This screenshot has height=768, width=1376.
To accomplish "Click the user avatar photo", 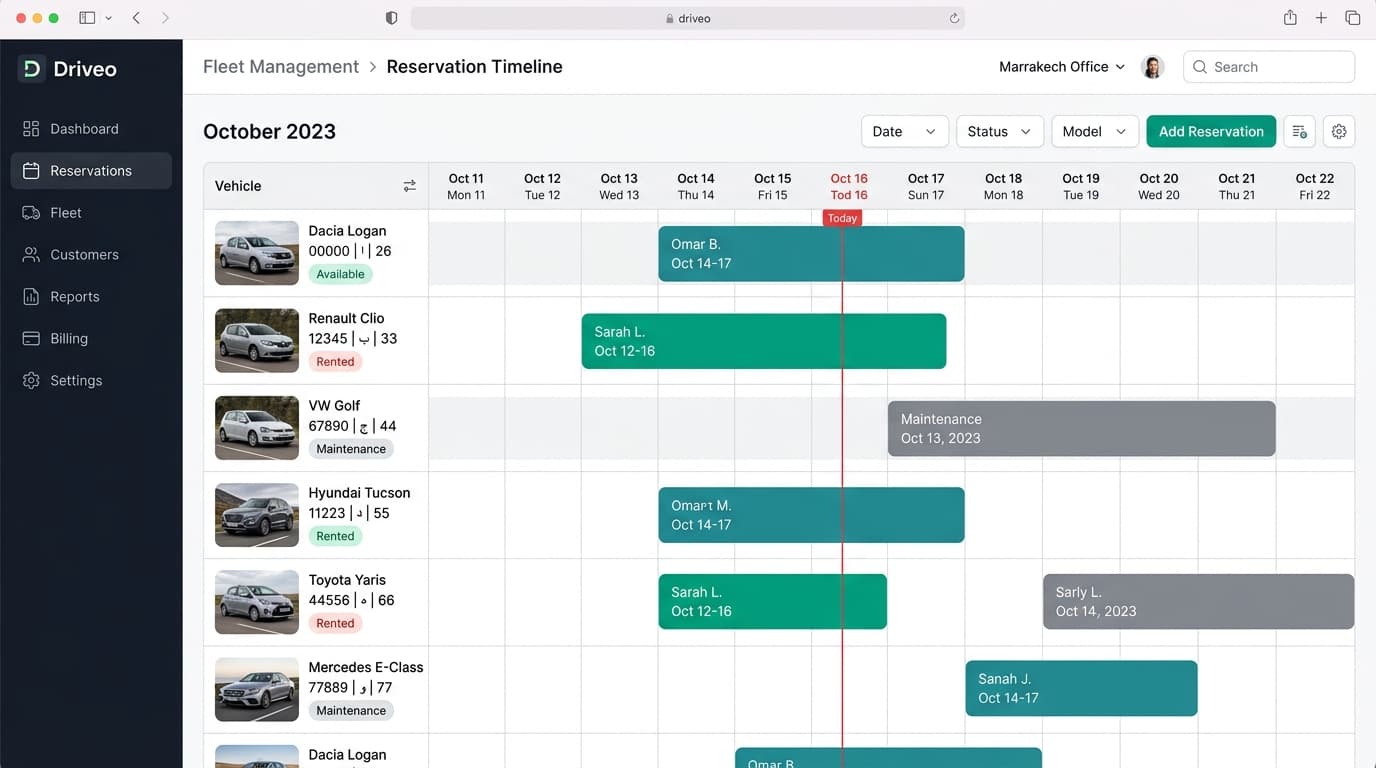I will 1153,67.
